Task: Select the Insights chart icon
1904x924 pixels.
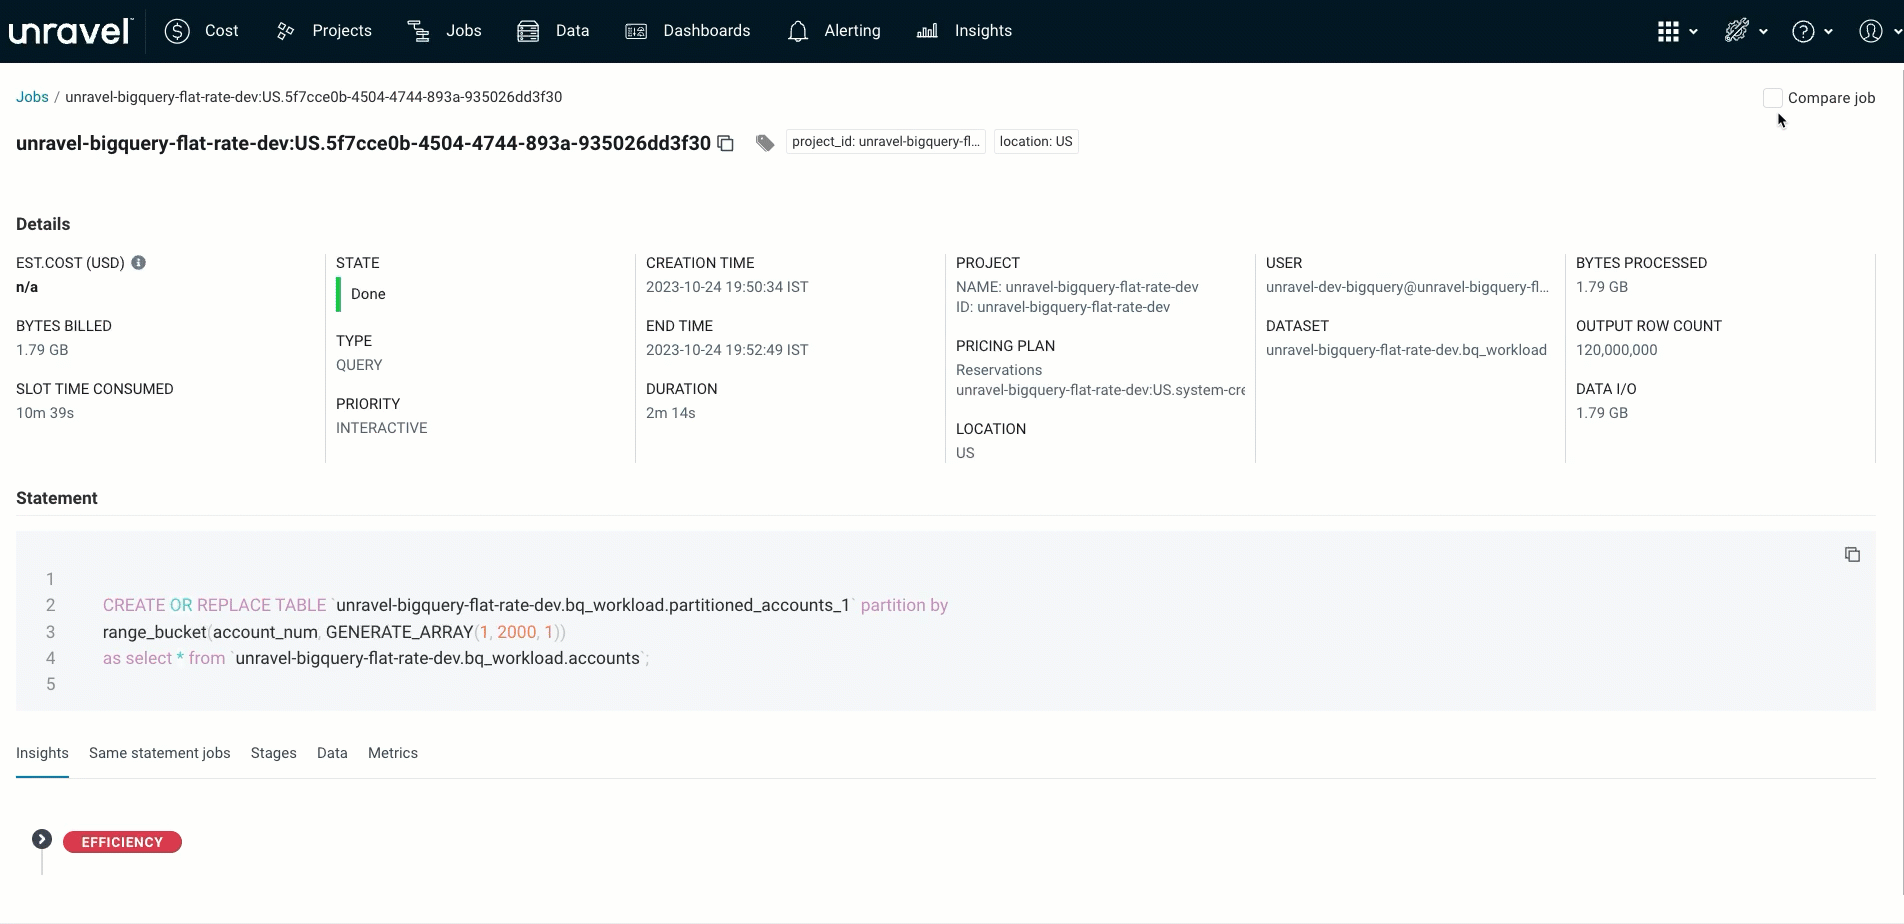Action: pos(926,31)
